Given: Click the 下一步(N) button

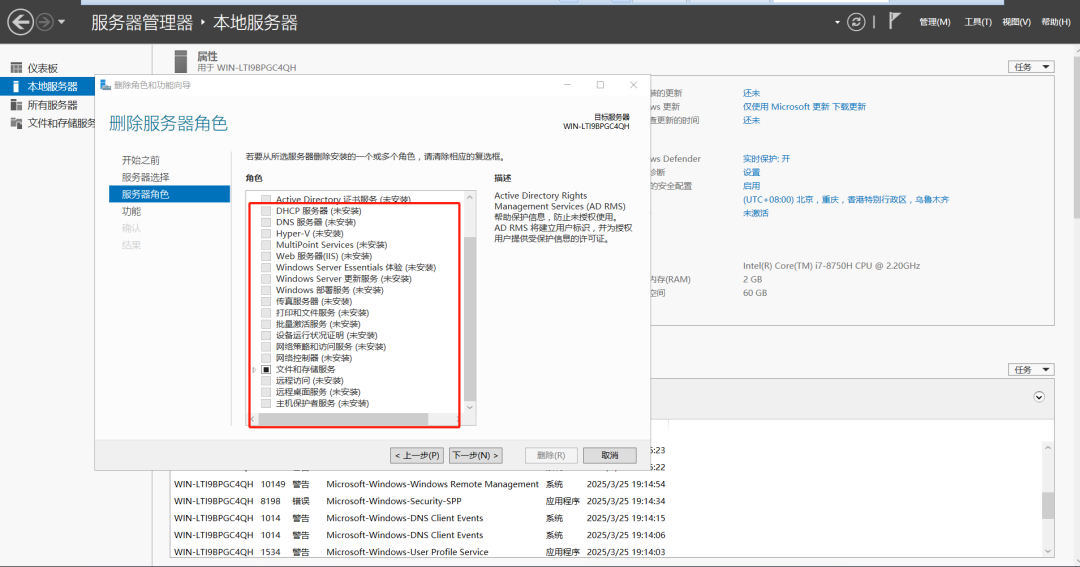Looking at the screenshot, I should pyautogui.click(x=475, y=455).
